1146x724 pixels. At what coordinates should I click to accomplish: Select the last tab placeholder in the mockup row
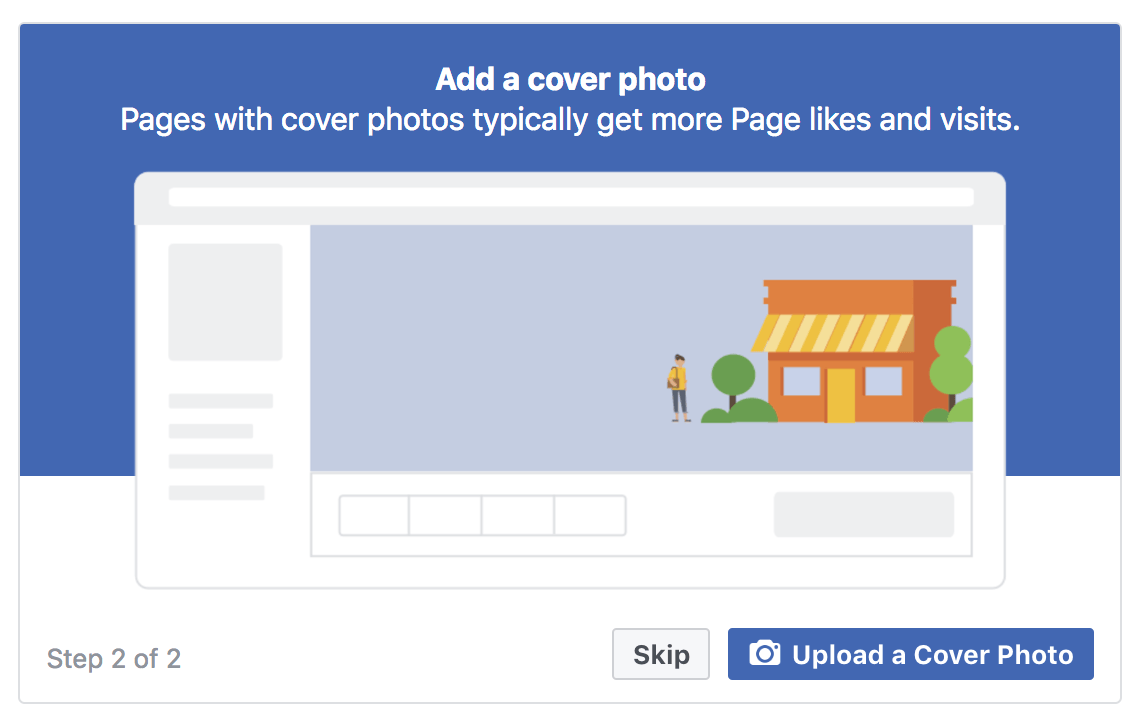coord(590,515)
